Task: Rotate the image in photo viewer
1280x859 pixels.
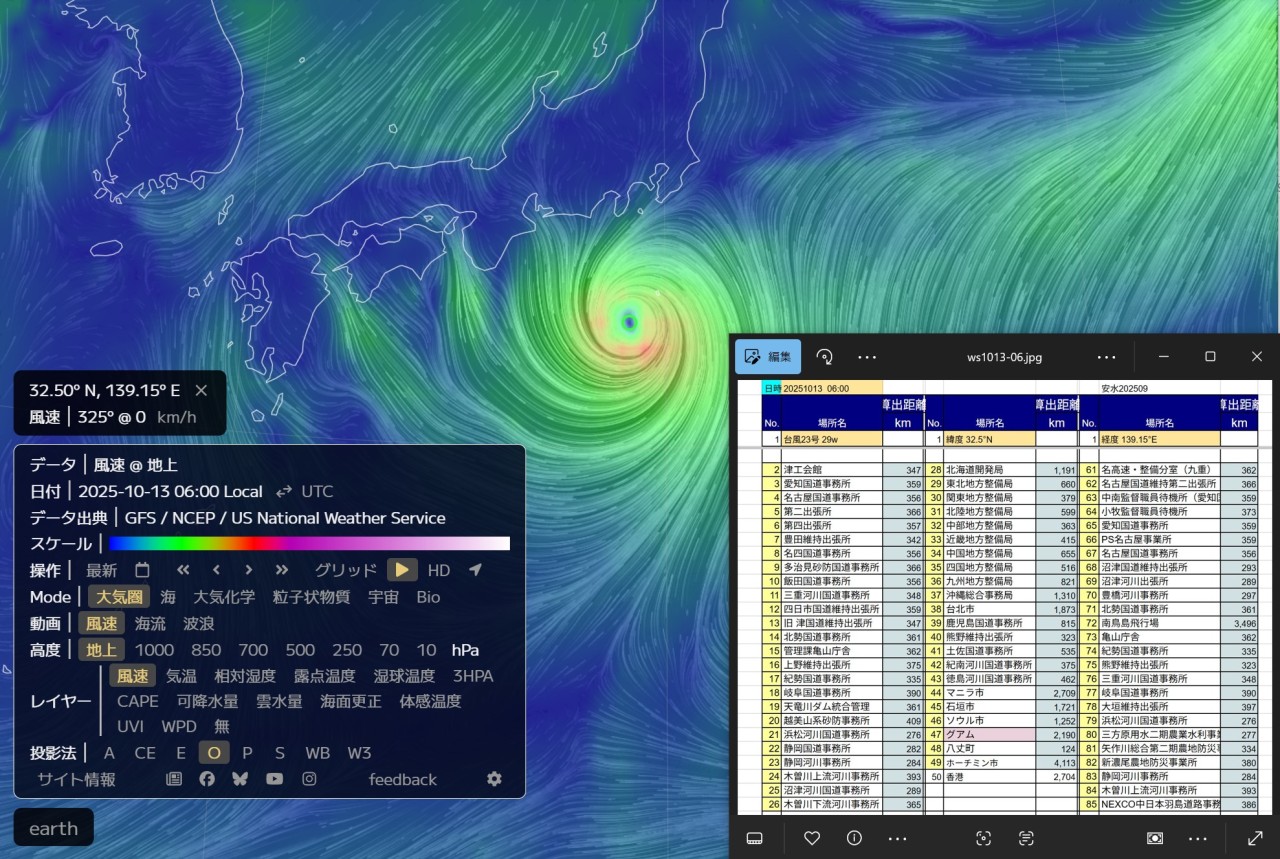Action: coord(825,357)
